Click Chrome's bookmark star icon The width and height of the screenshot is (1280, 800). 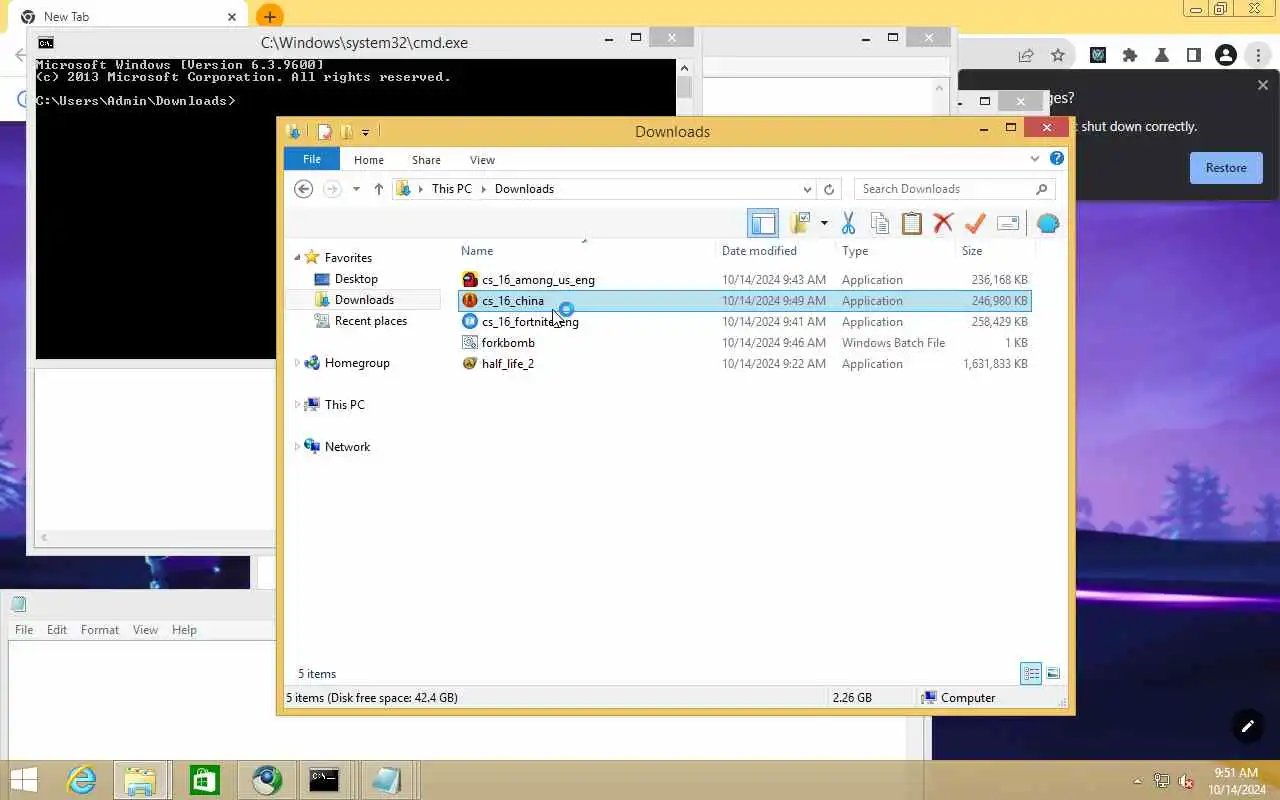pos(1058,56)
